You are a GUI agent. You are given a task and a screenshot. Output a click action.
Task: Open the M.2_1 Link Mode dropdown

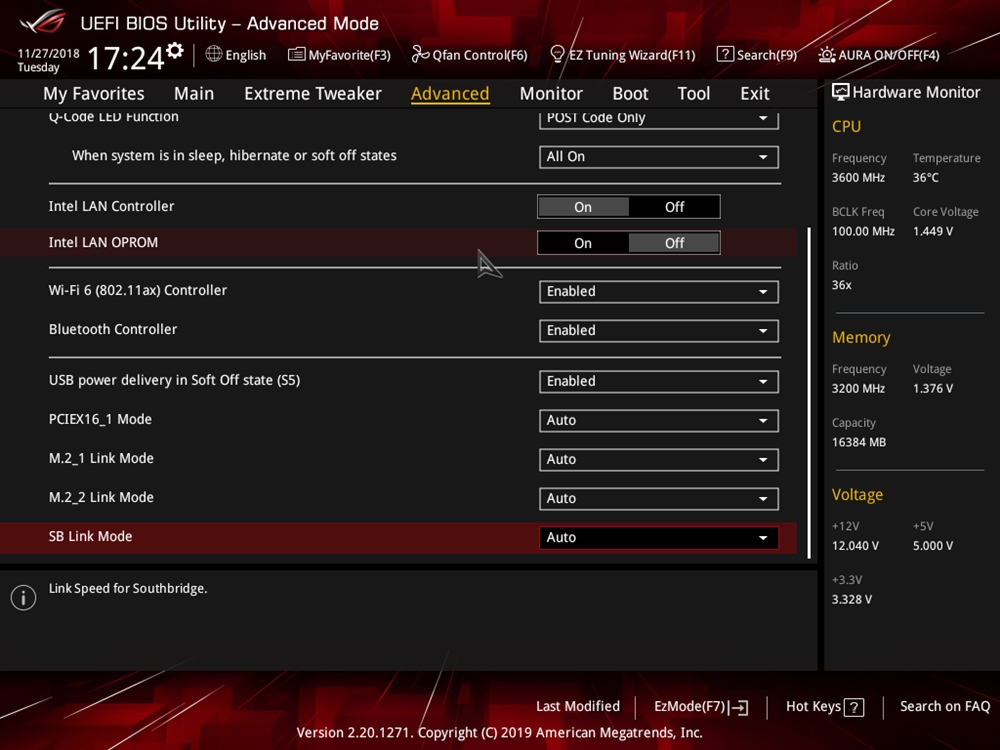pos(659,459)
